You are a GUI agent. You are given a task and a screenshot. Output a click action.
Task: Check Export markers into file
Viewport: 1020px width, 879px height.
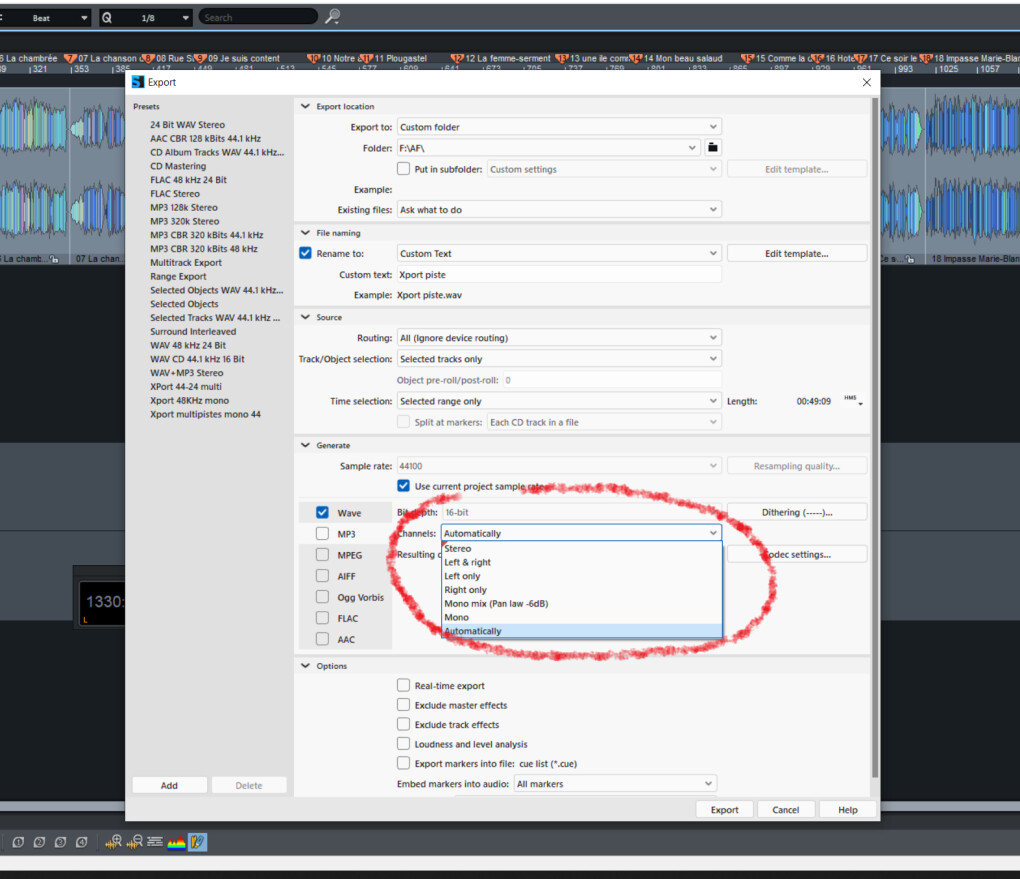pos(403,763)
